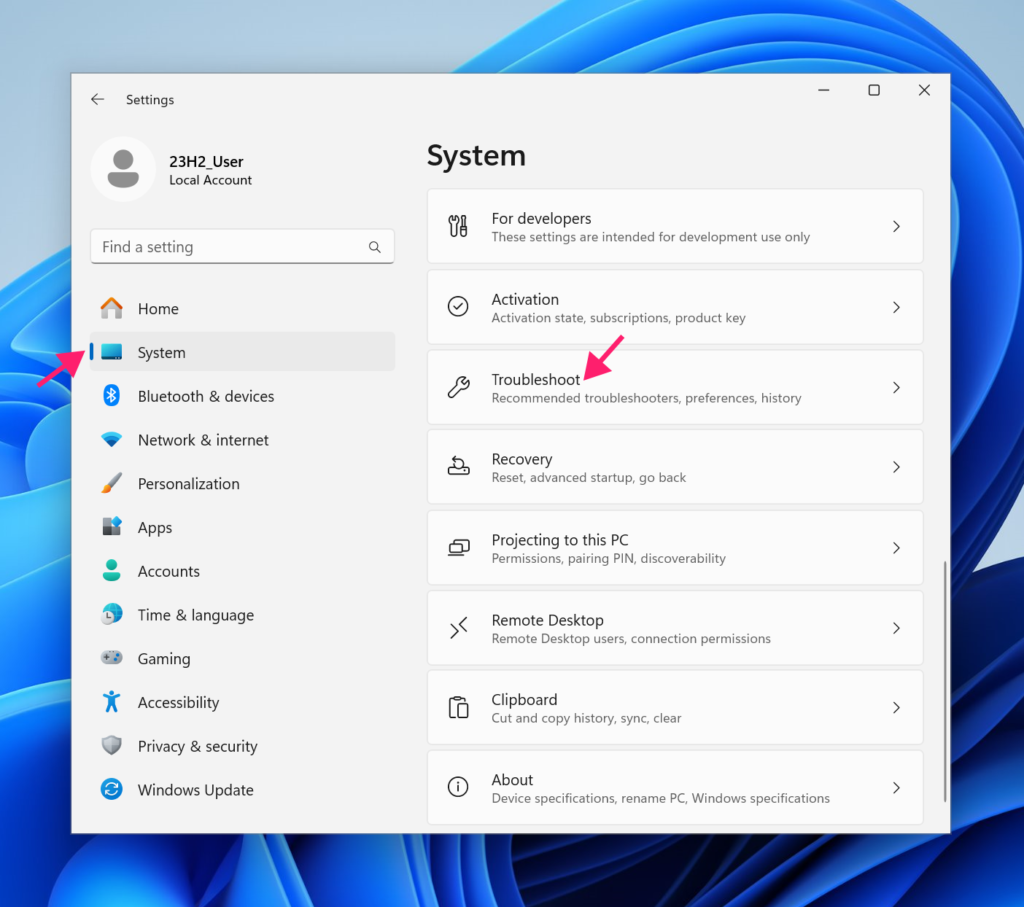
Task: Click the System monitor icon in sidebar
Action: click(112, 352)
